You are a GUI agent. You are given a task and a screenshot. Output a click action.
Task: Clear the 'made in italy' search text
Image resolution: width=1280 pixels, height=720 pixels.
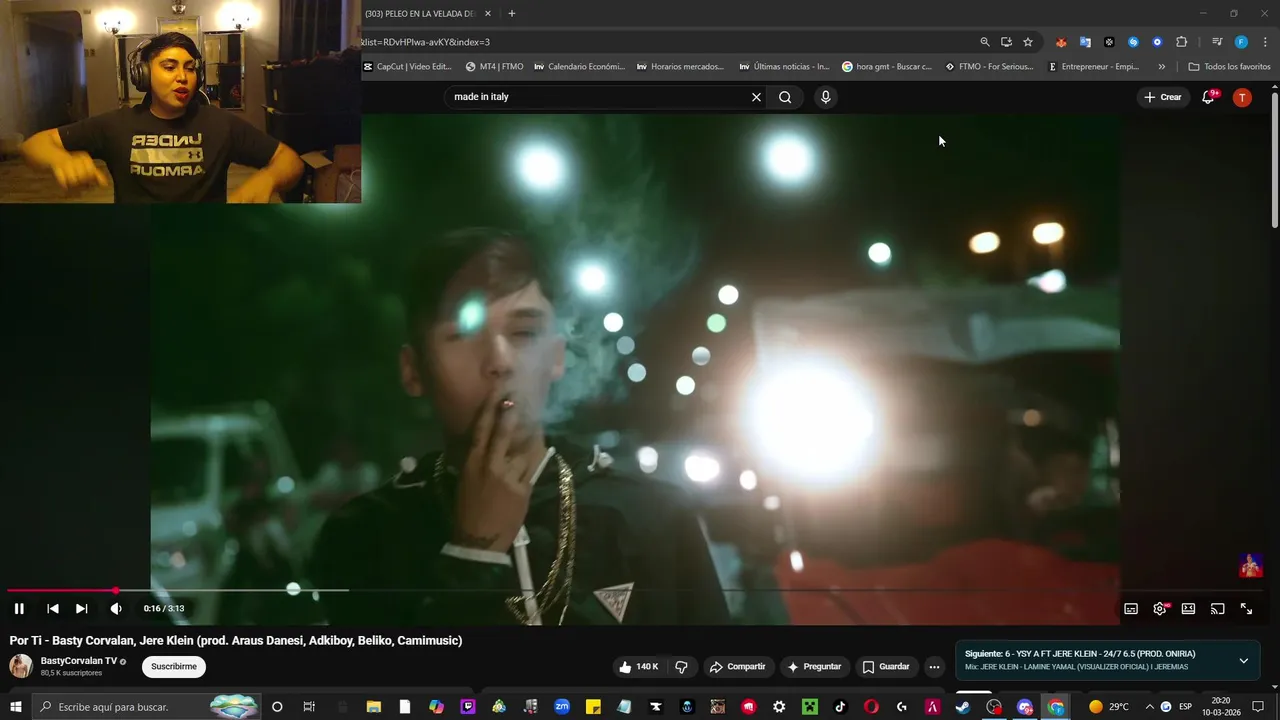tap(756, 97)
